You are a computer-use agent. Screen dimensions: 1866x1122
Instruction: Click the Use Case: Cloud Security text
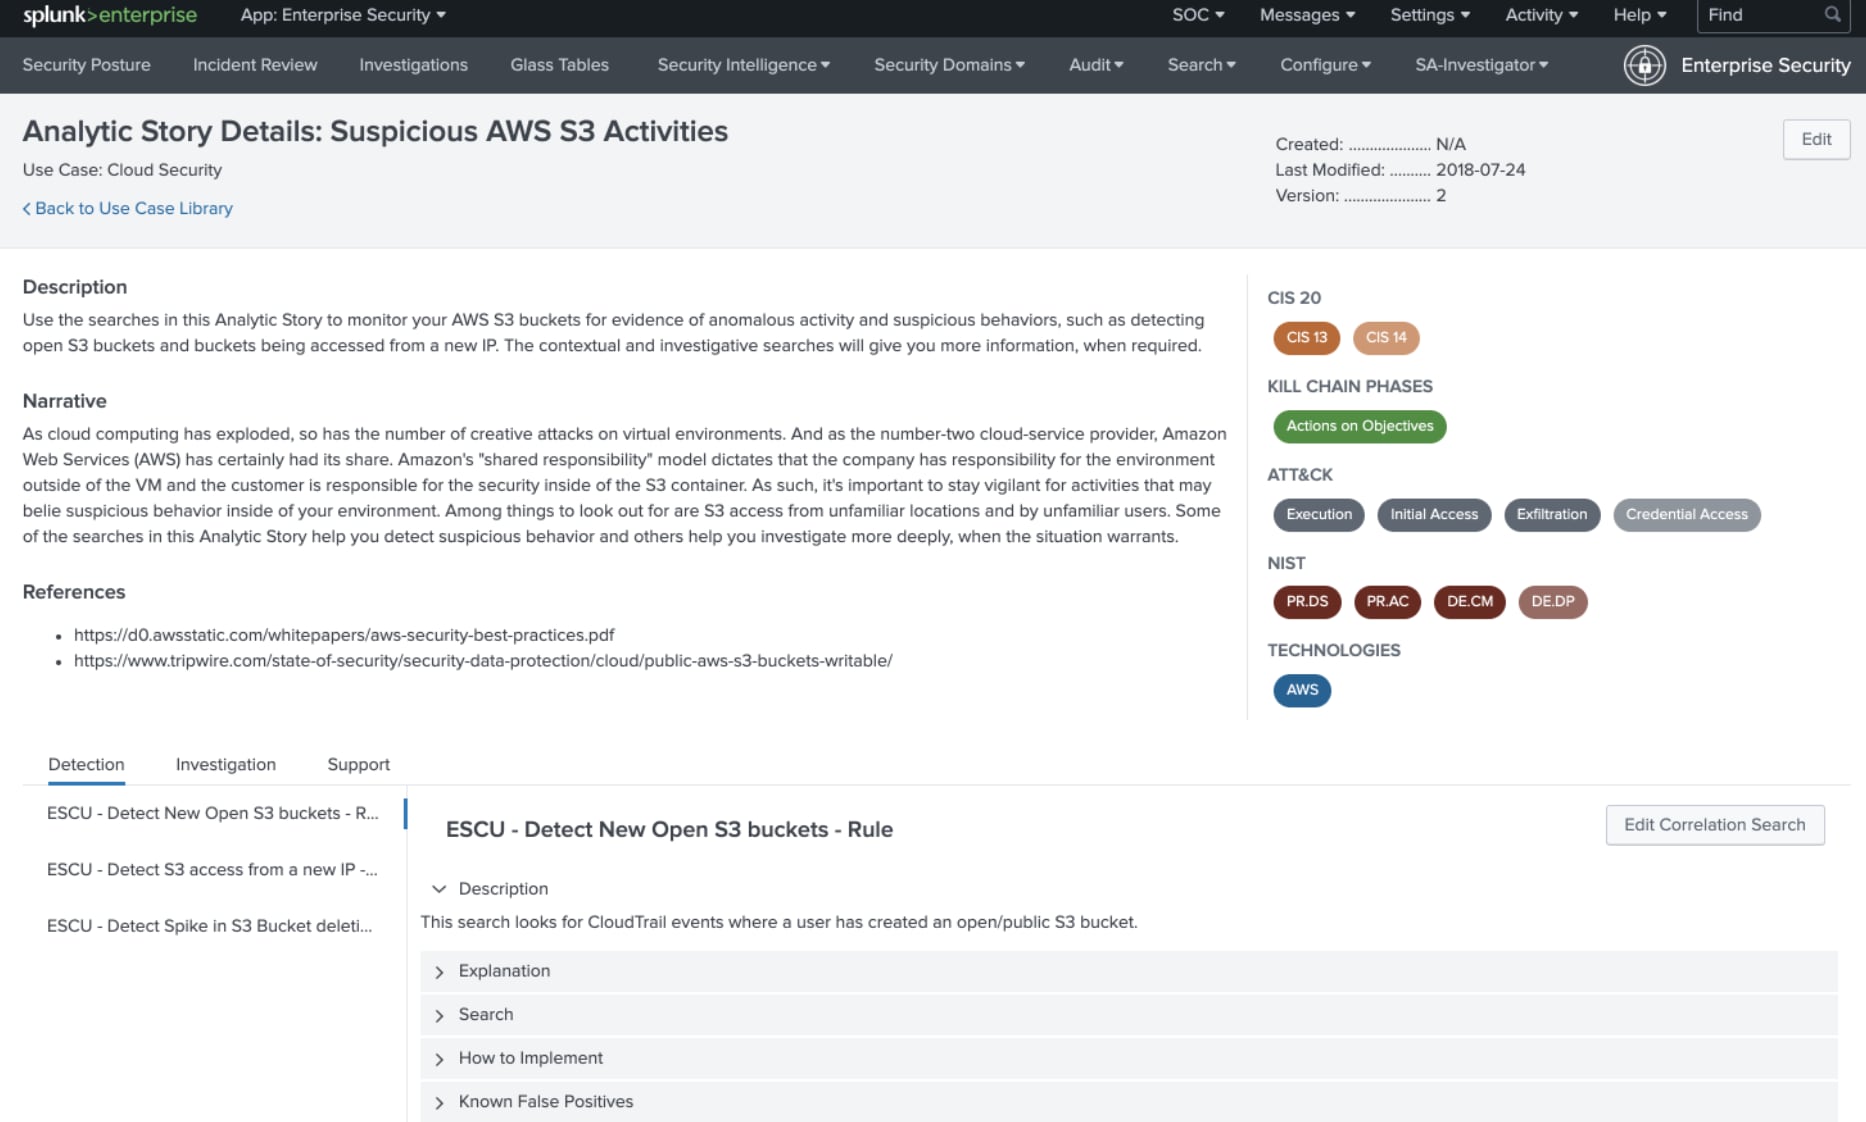point(122,170)
